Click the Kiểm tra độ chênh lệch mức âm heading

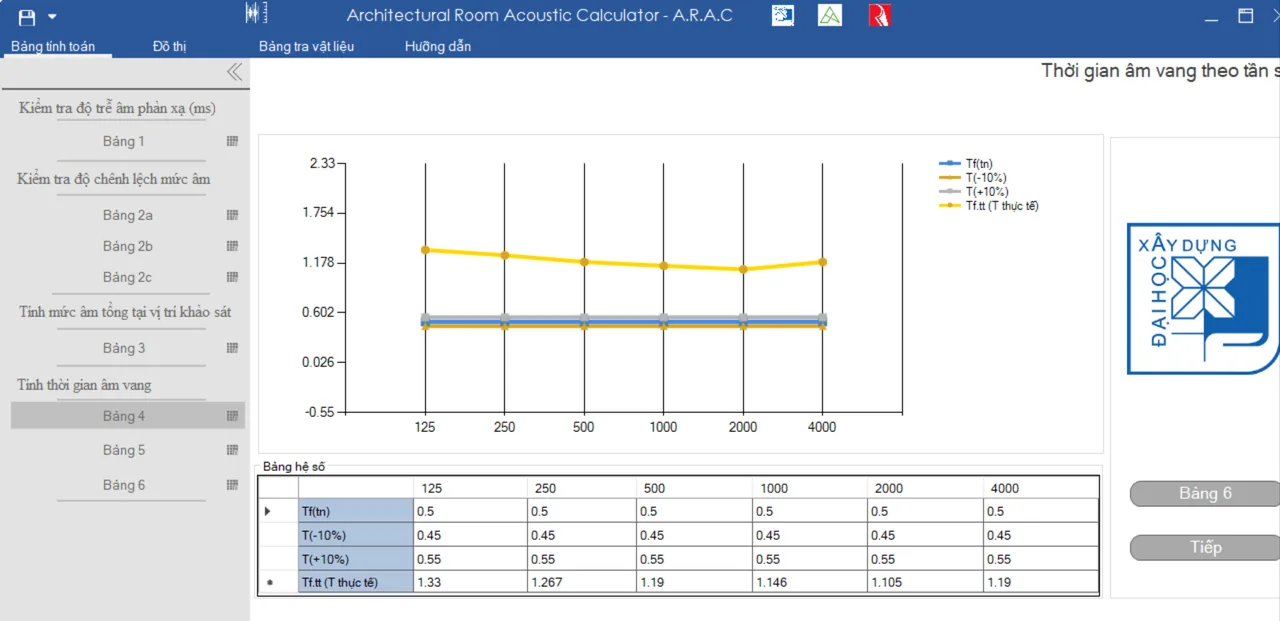tap(114, 179)
